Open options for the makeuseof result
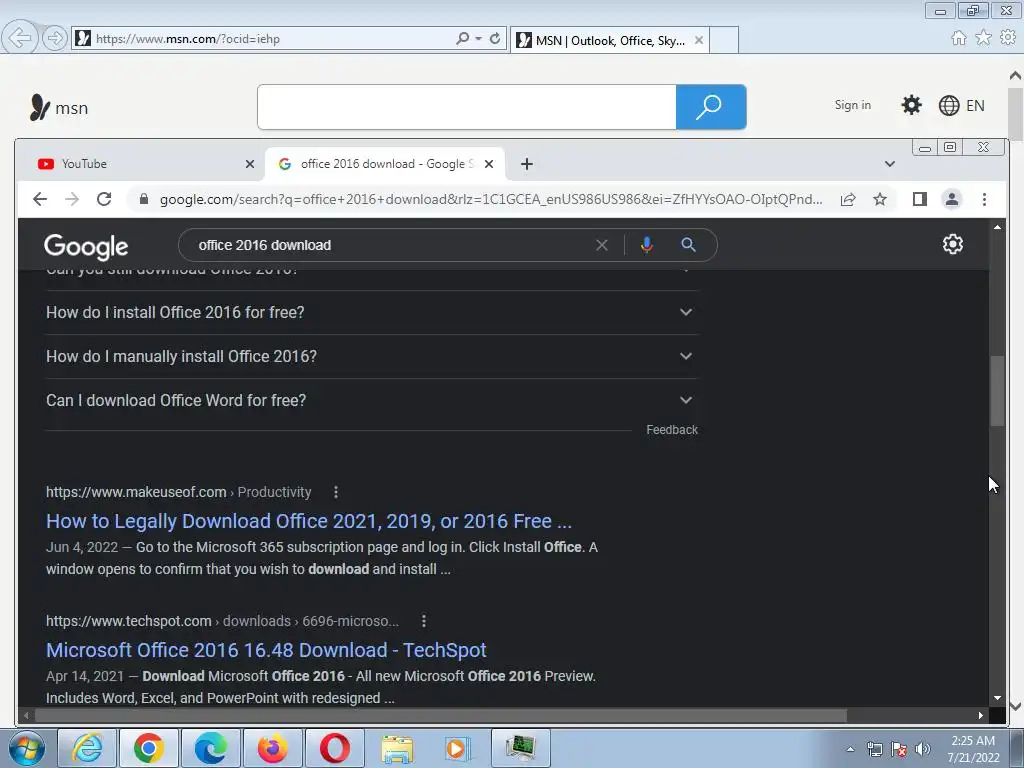The width and height of the screenshot is (1024, 768). 336,492
